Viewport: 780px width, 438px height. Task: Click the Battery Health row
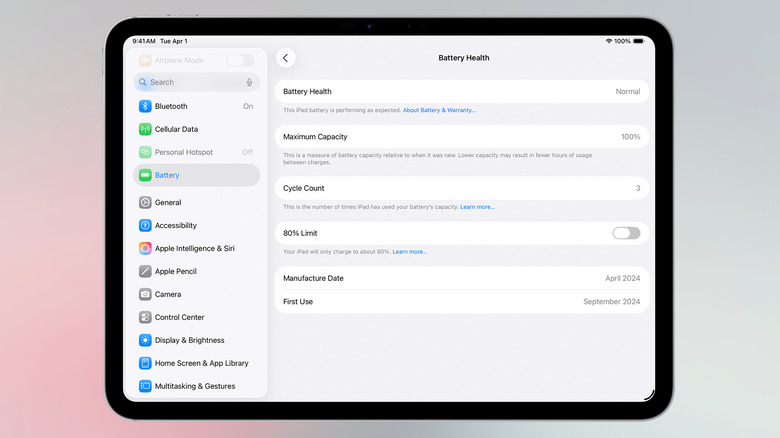[462, 92]
